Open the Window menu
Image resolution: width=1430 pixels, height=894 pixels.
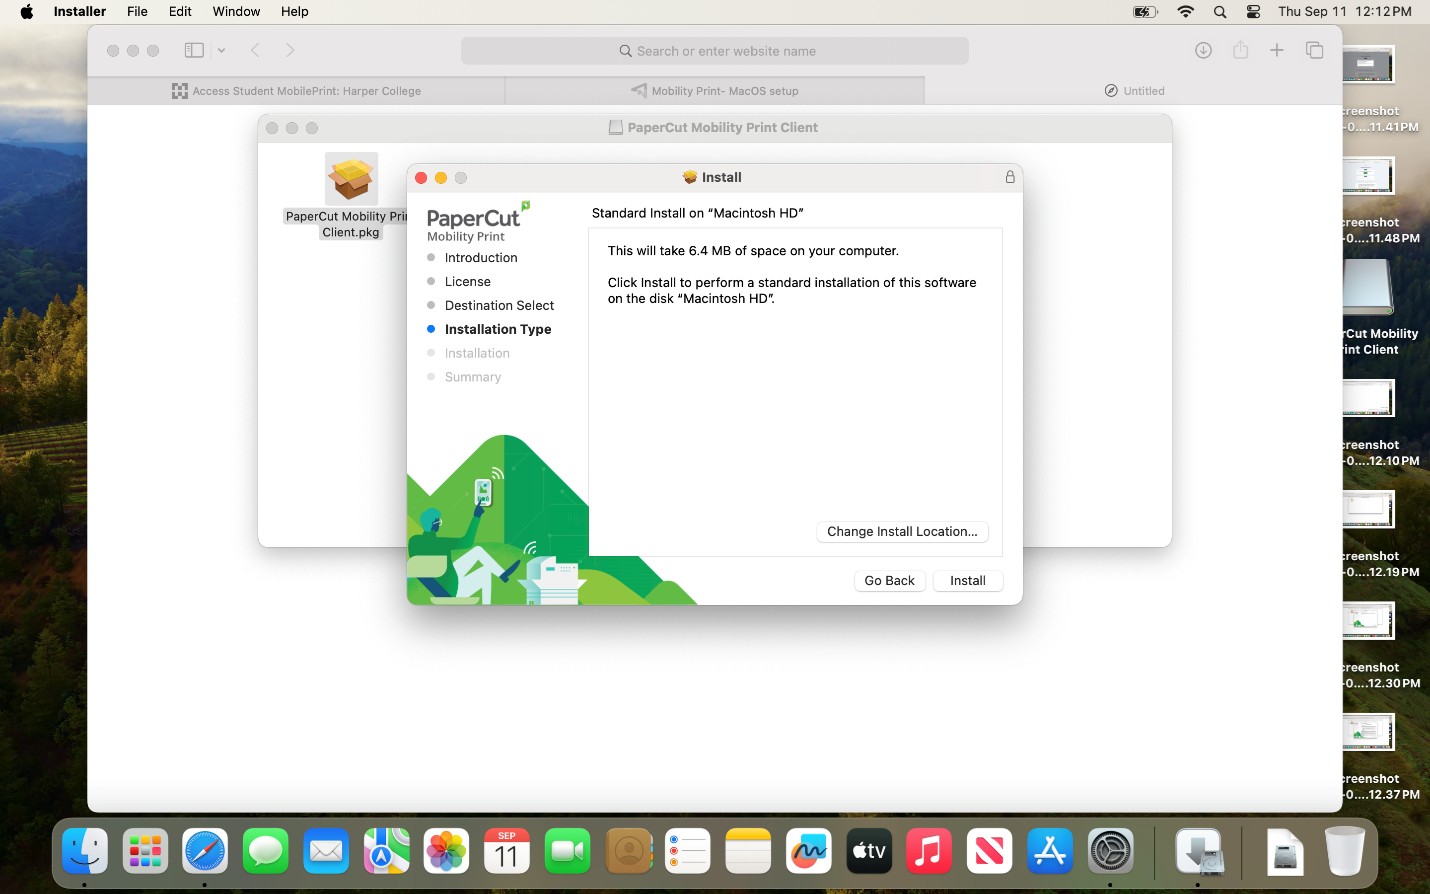236,11
